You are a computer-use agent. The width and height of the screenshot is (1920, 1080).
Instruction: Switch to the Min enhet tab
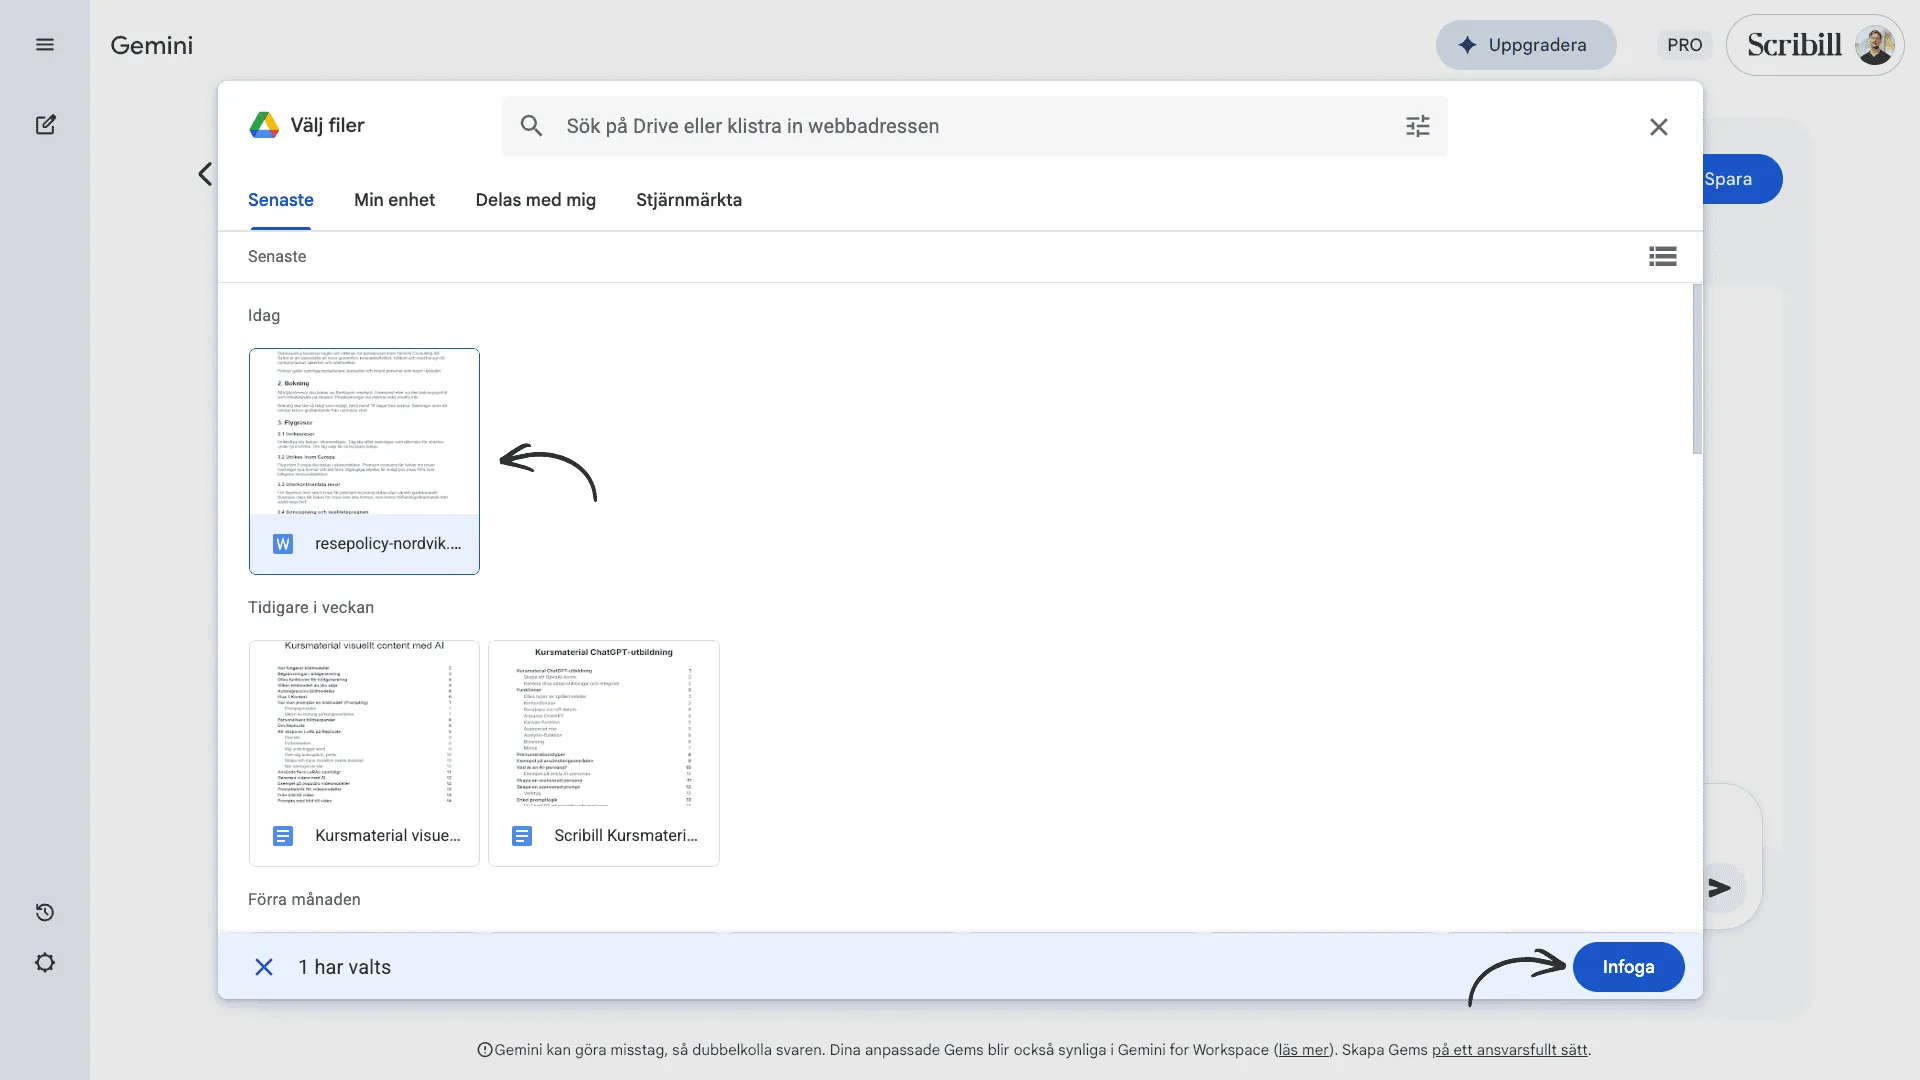[394, 200]
